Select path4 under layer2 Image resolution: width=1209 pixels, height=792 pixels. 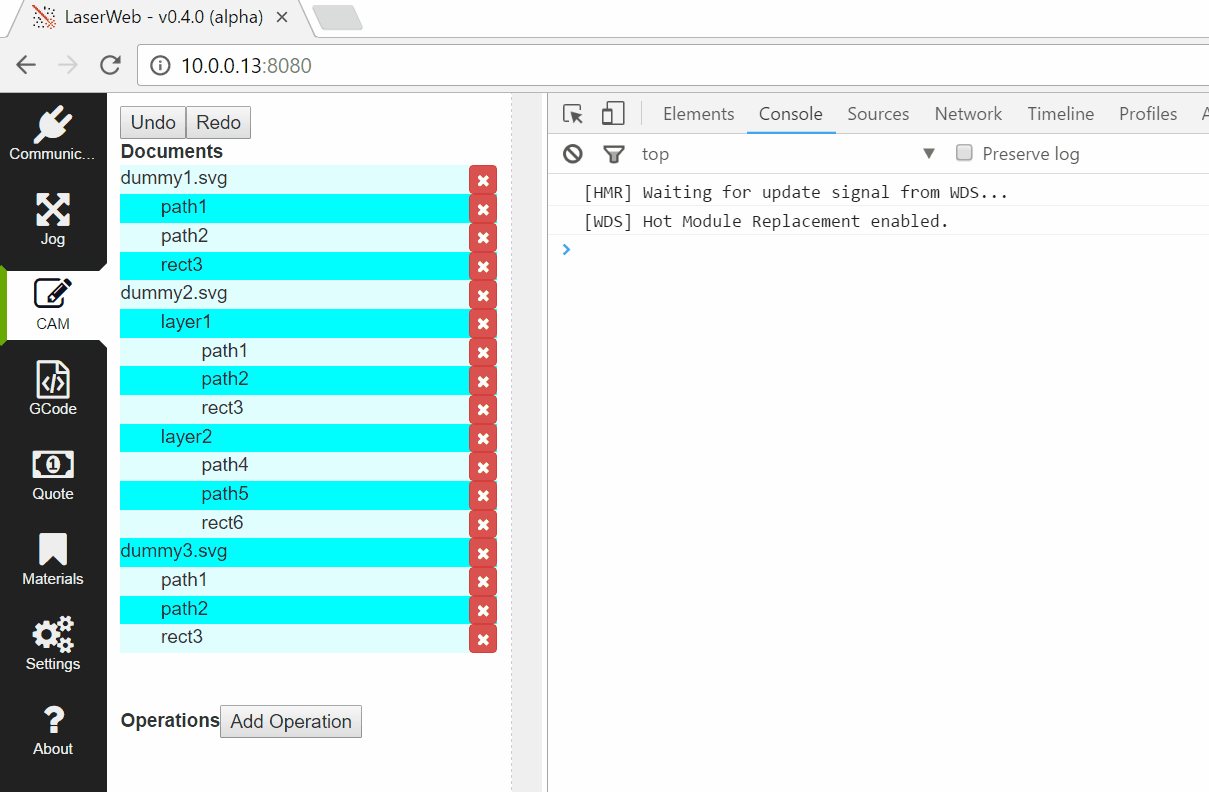(294, 466)
